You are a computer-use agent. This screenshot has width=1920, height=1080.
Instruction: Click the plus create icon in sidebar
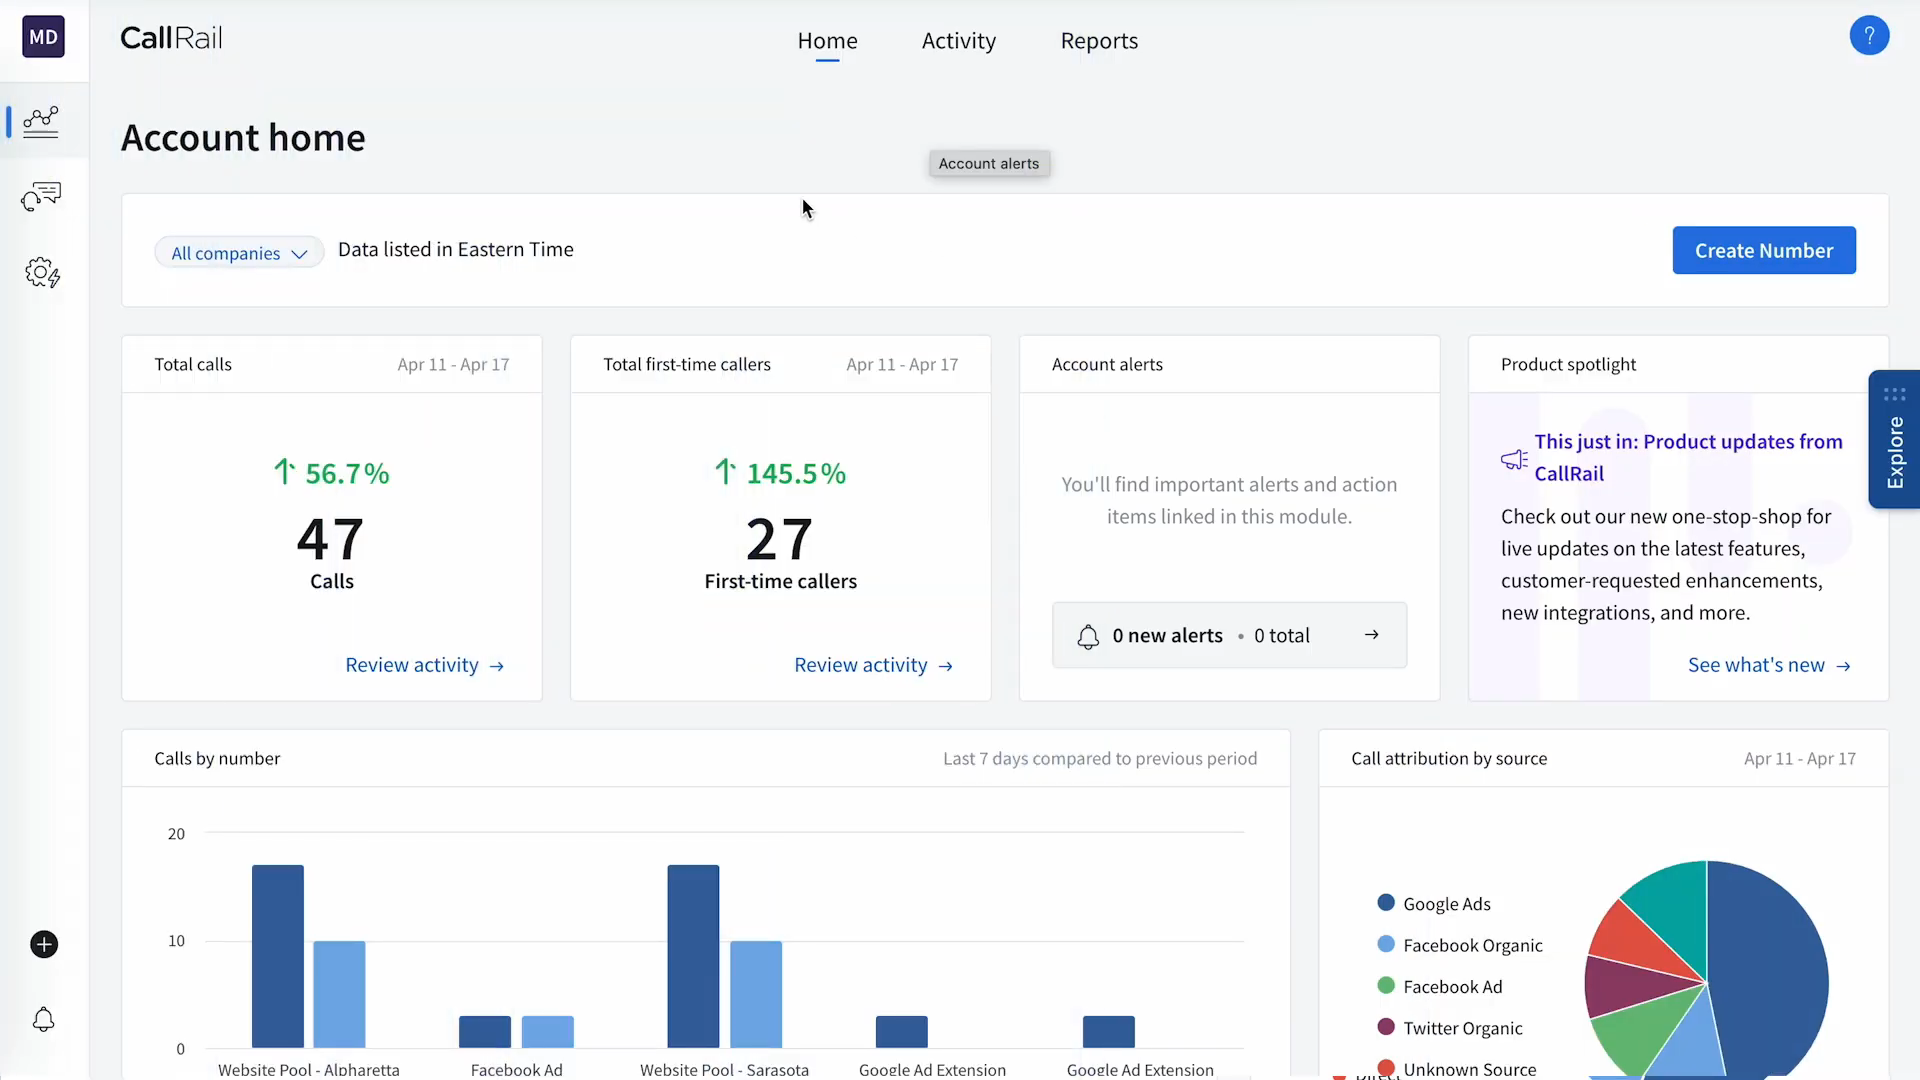pos(44,944)
